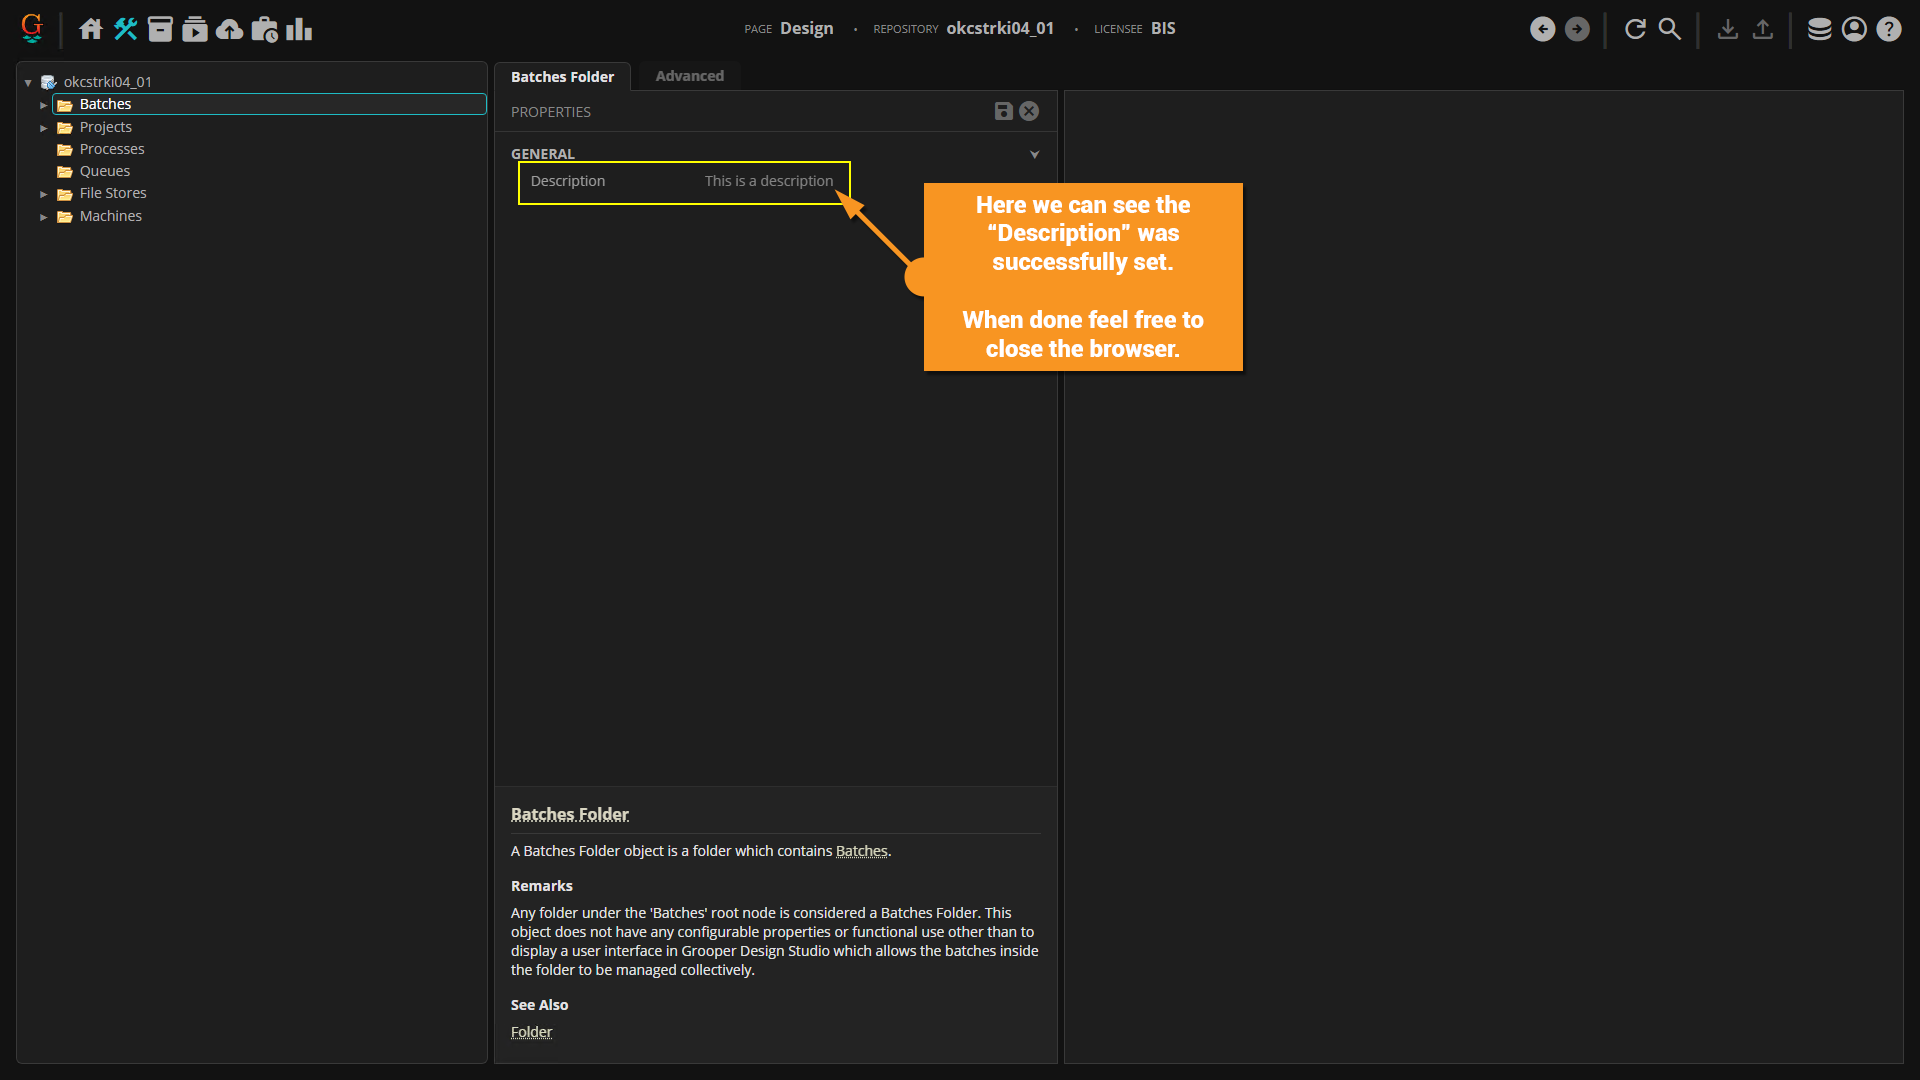1920x1080 pixels.
Task: Follow the Folder link under See Also
Action: (531, 1032)
